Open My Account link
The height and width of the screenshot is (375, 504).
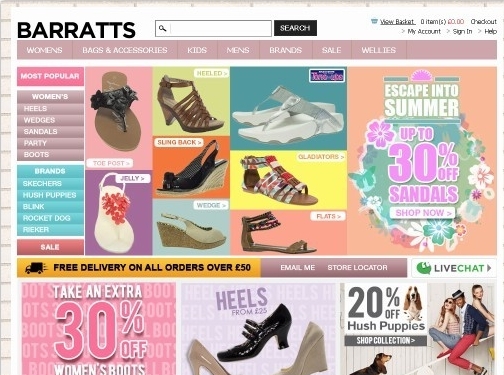point(424,31)
